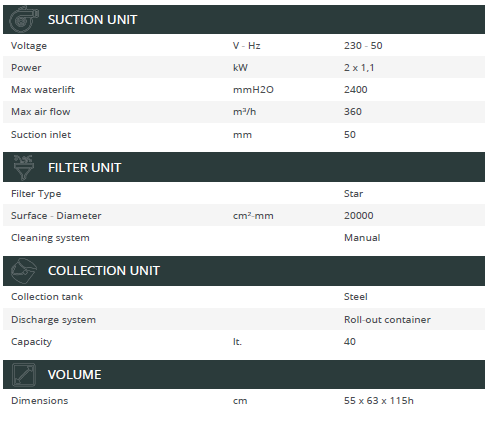The width and height of the screenshot is (489, 425).
Task: Click the Surface - Diameter value 20000
Action: tap(359, 216)
